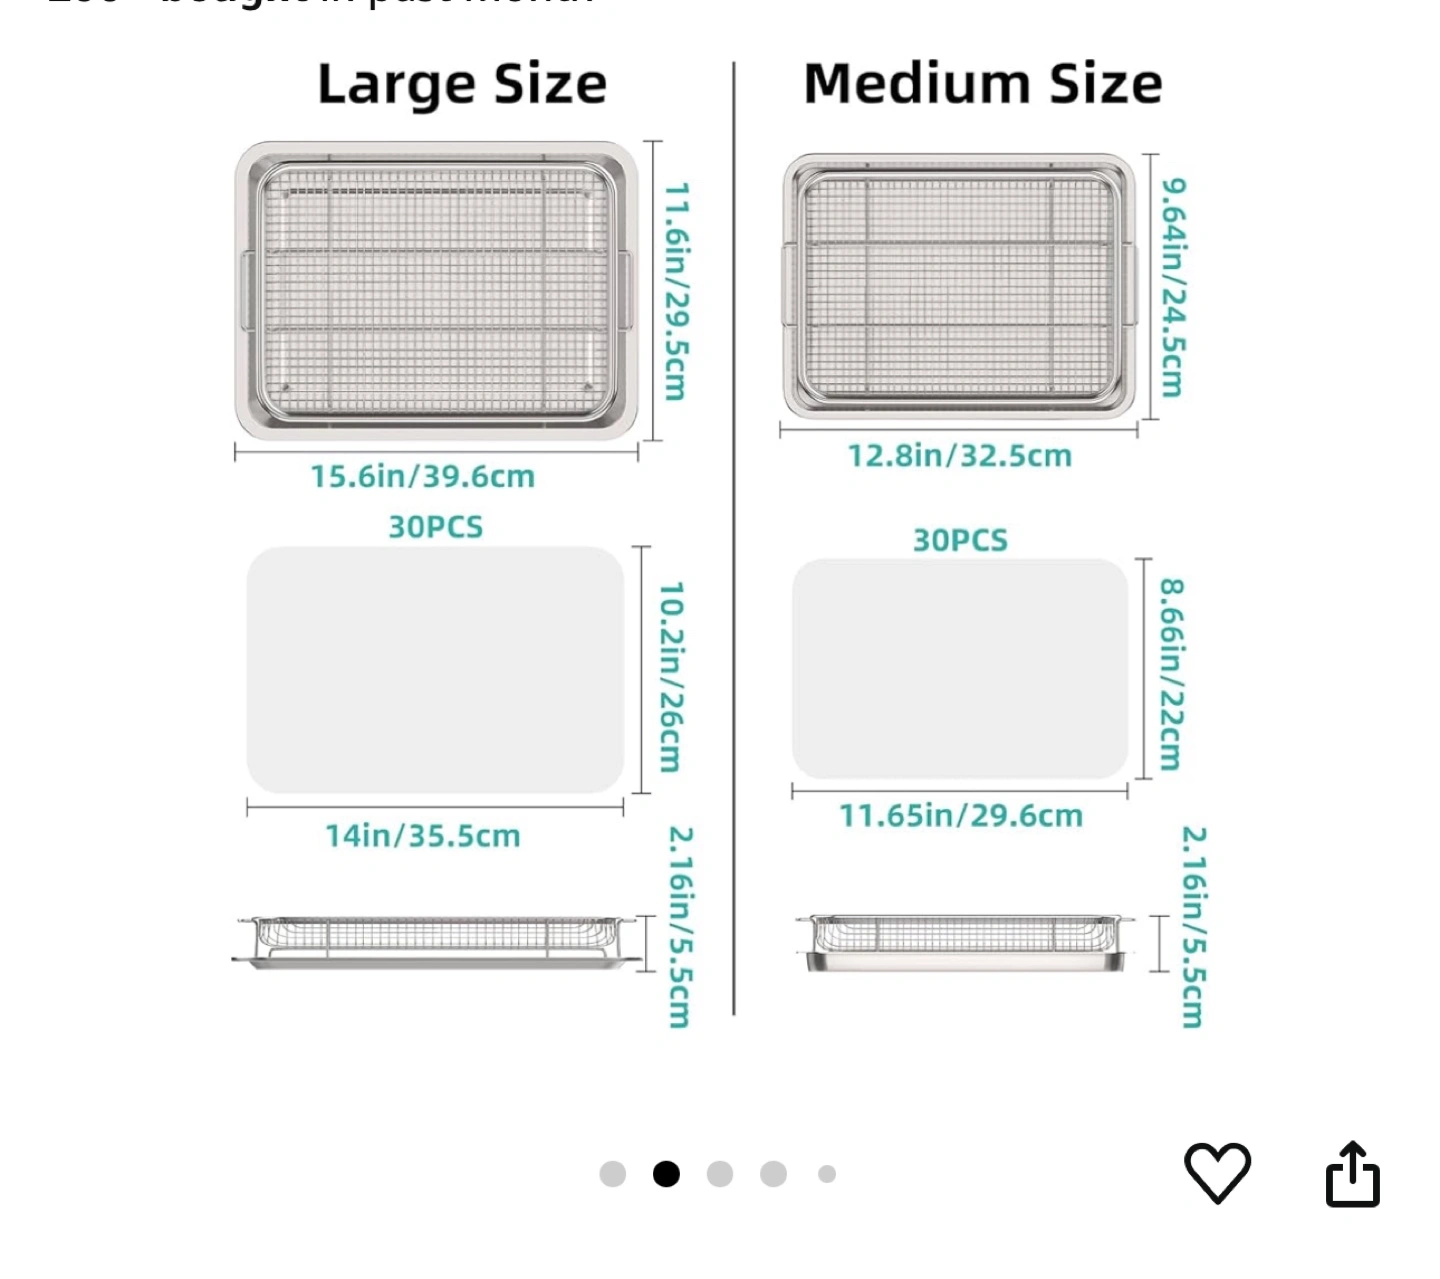Click the medium parchment sheet illustration

pos(960,669)
